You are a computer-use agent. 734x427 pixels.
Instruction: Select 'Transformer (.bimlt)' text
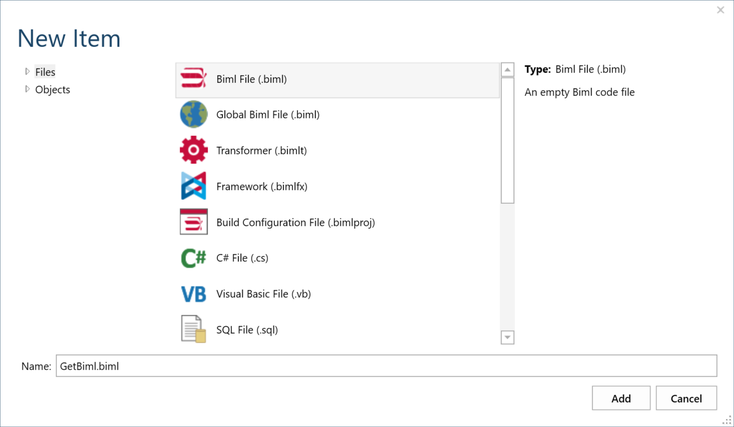(261, 151)
